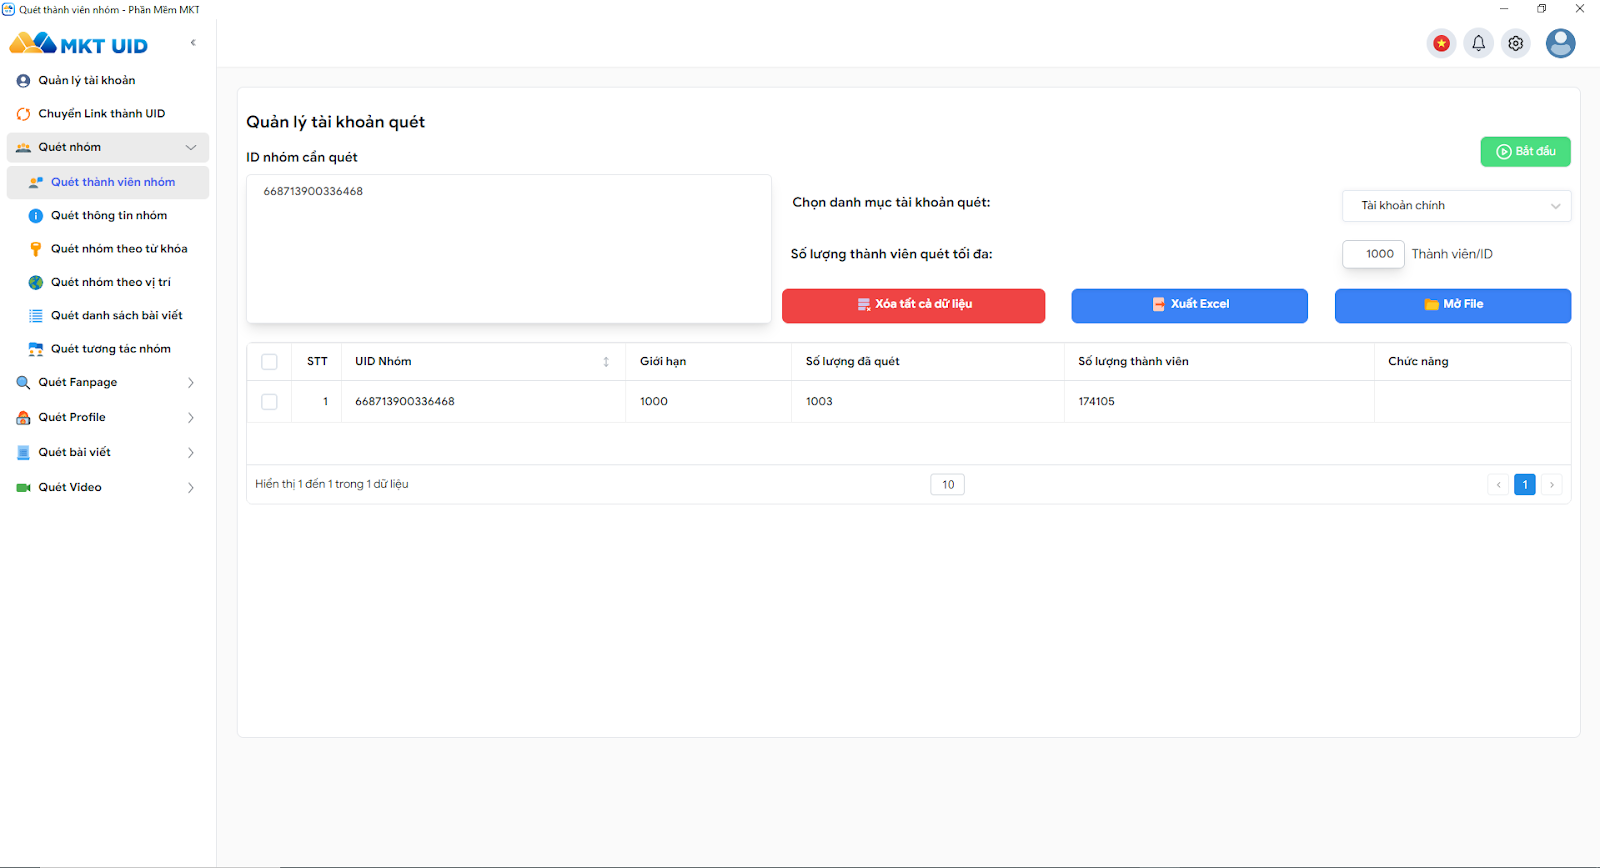
Task: Click the Quét bài viết document icon
Action: pos(23,453)
